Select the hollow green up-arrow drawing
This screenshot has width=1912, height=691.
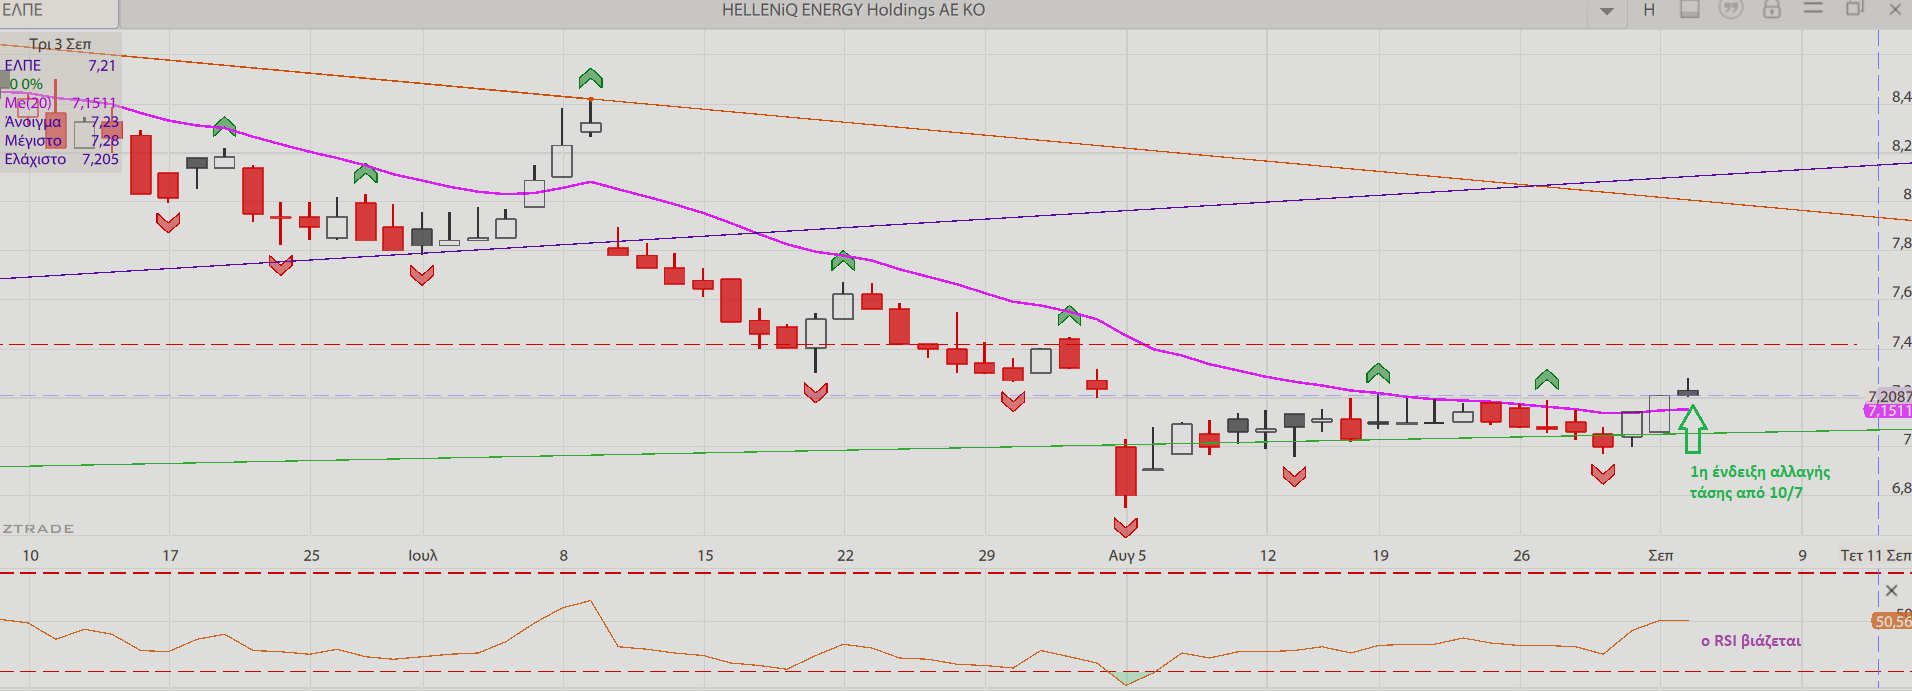click(x=1692, y=429)
